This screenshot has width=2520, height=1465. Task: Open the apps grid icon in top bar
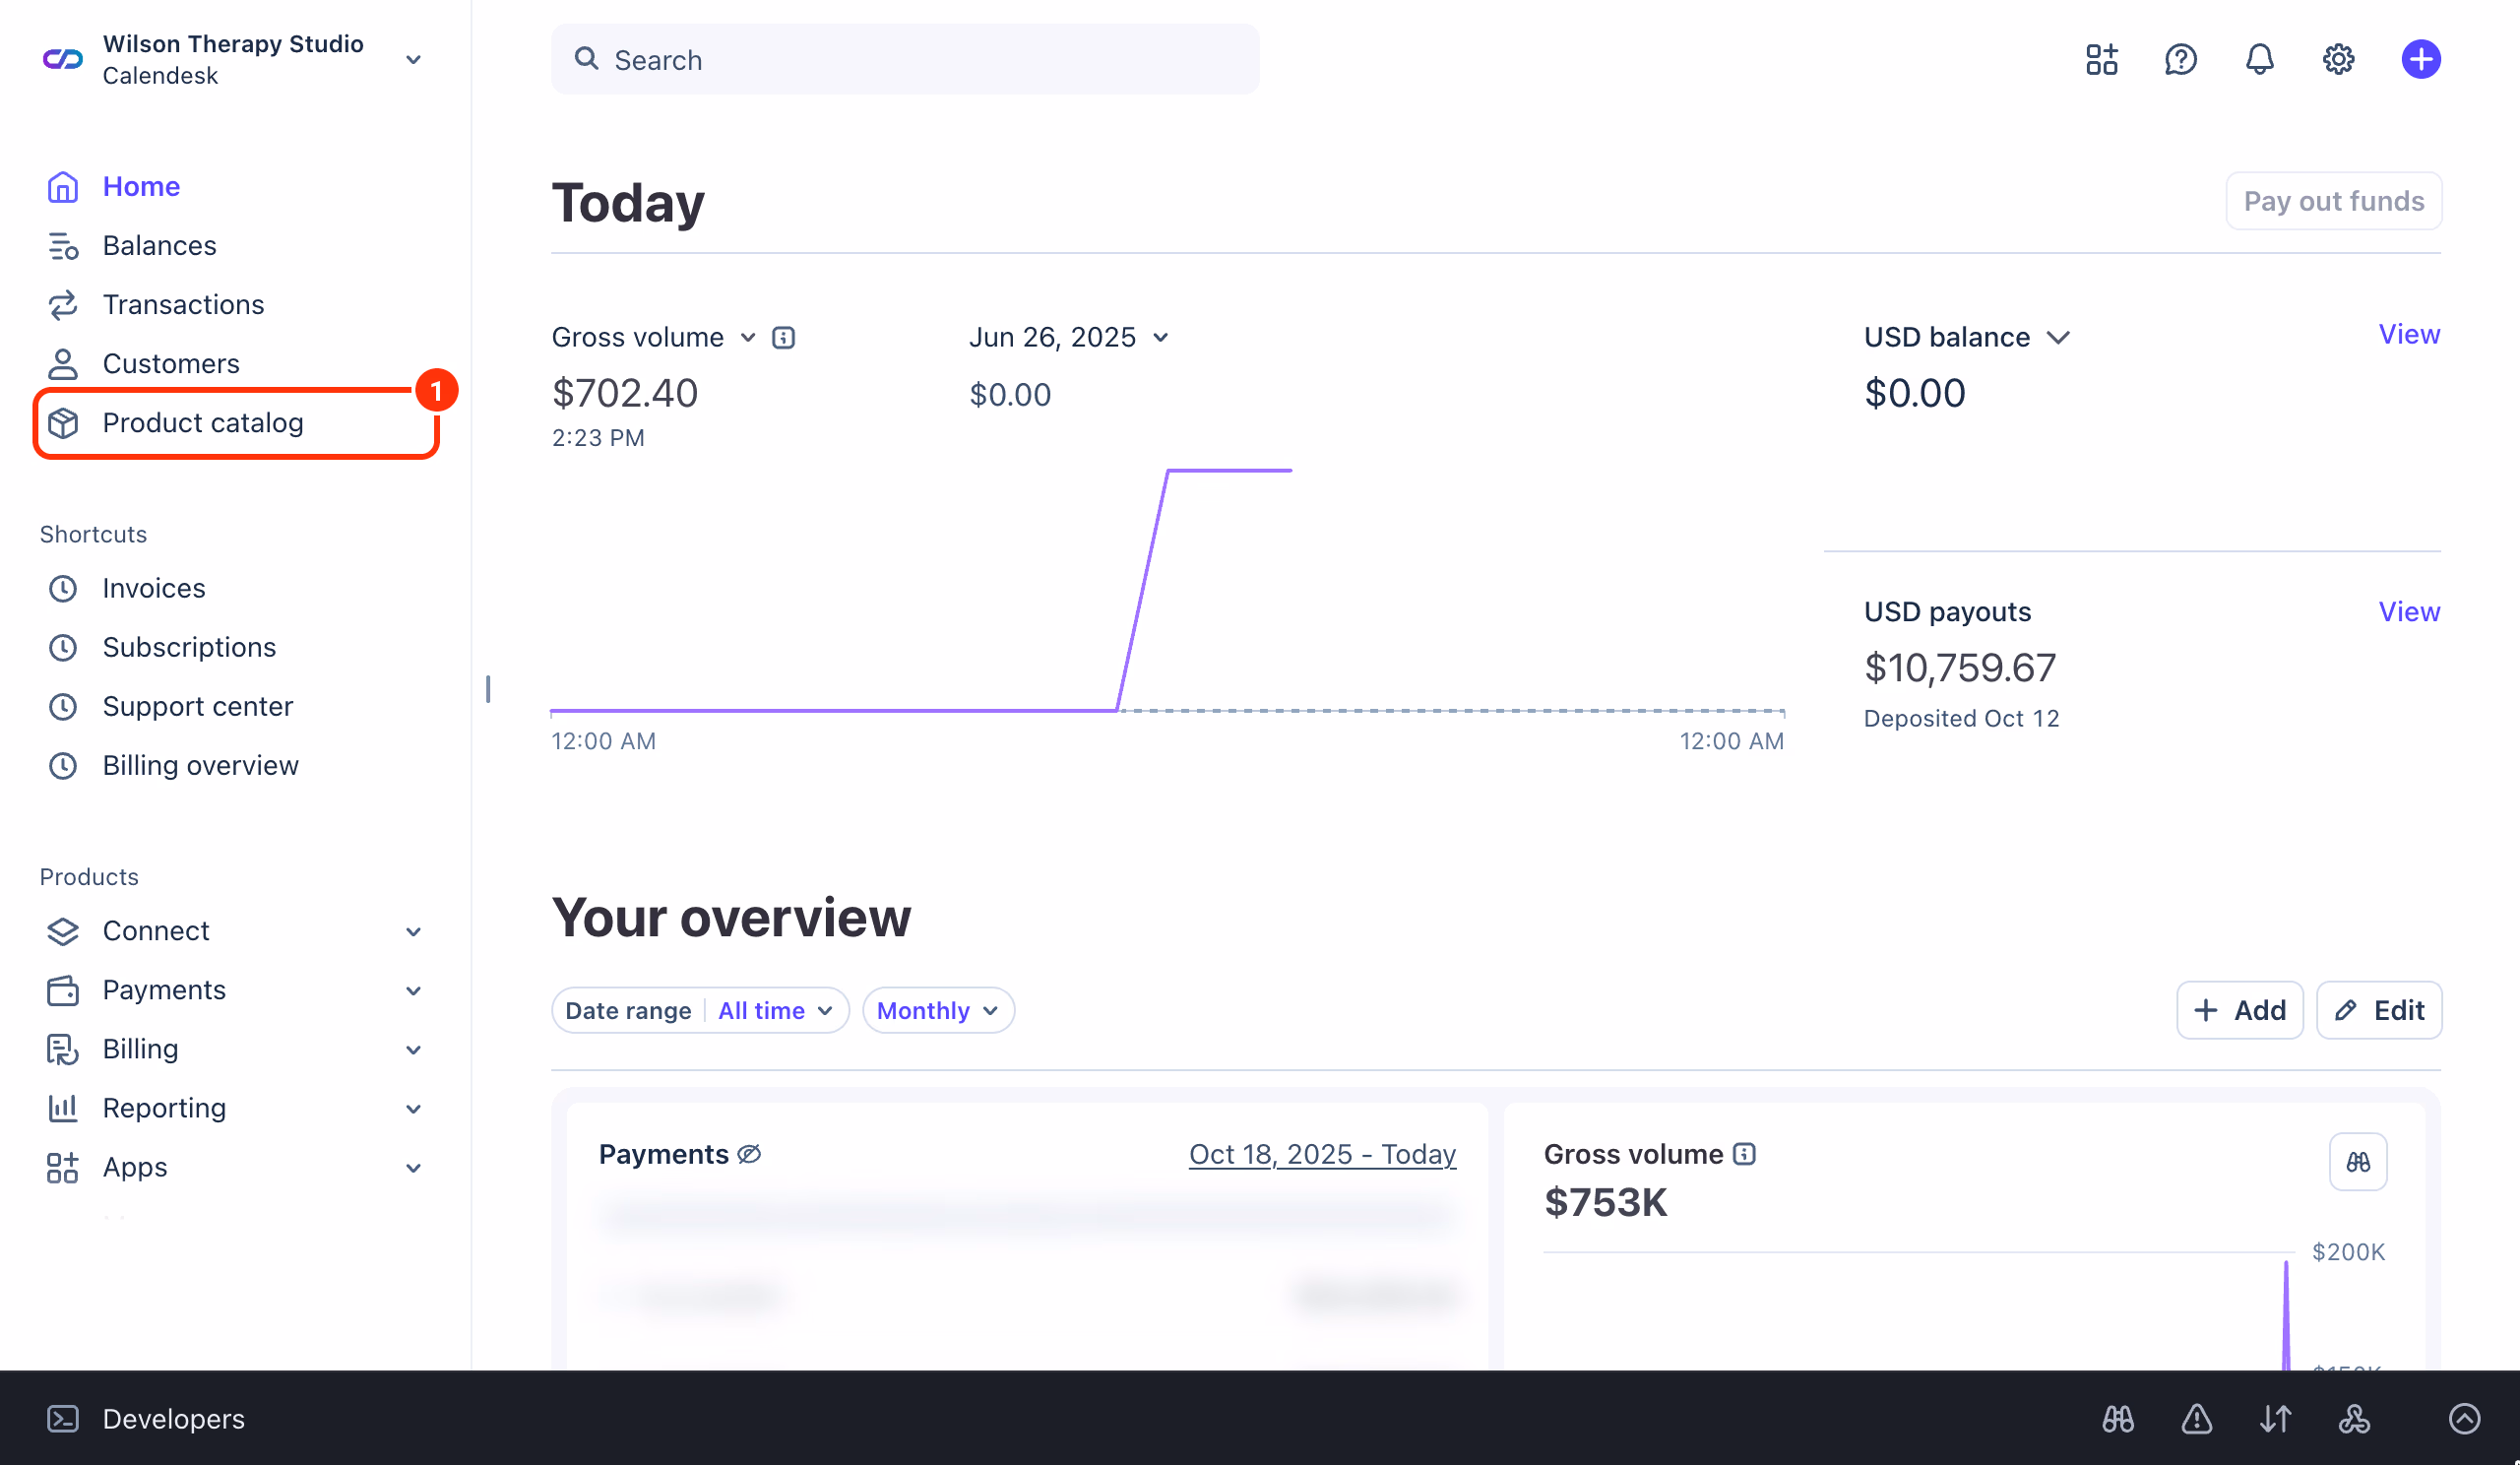[x=2101, y=60]
